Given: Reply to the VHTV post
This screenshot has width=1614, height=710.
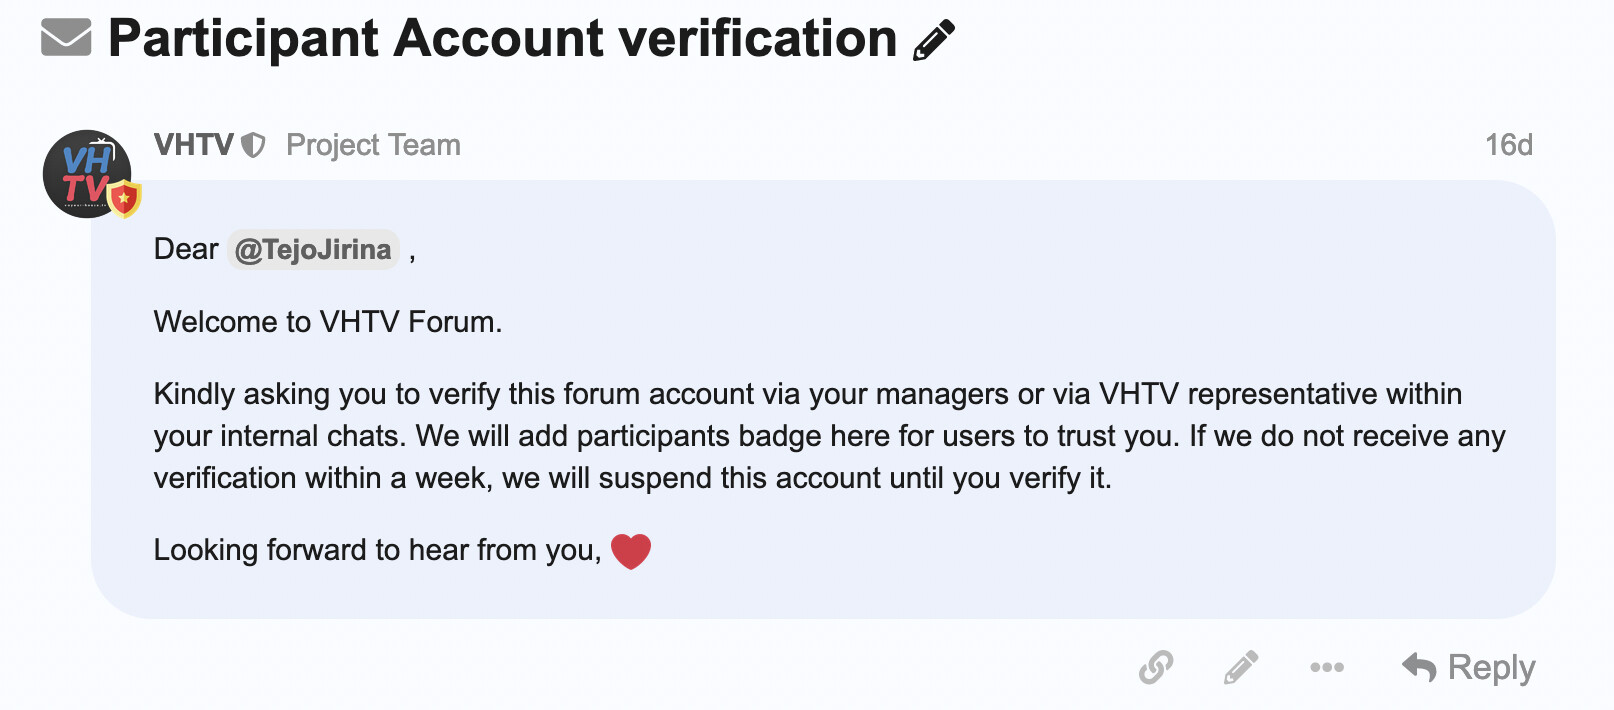Looking at the screenshot, I should (x=1468, y=667).
